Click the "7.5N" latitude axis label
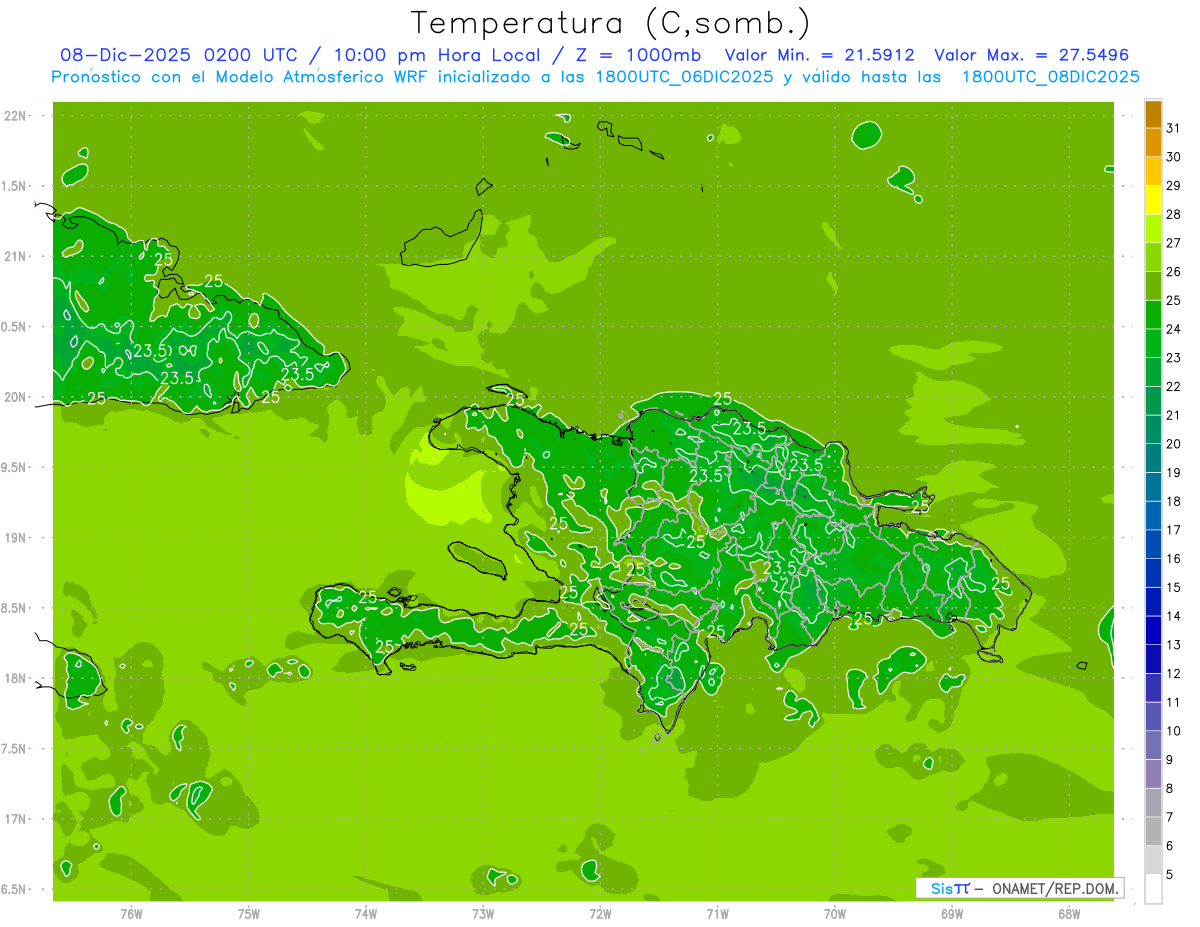The image size is (1200, 927). pos(15,748)
